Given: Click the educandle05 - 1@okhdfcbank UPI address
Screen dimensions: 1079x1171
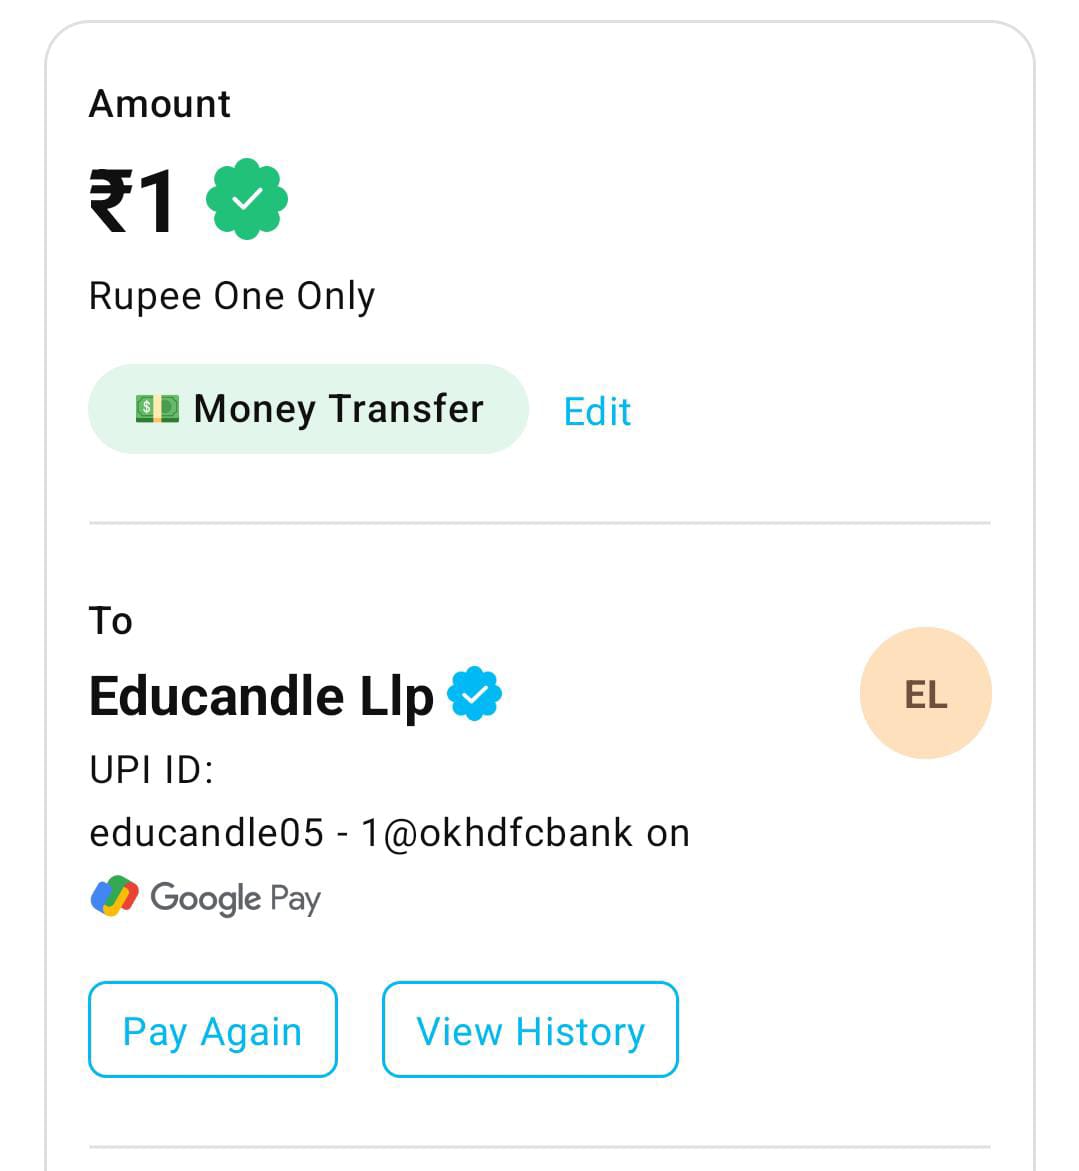Looking at the screenshot, I should [361, 833].
